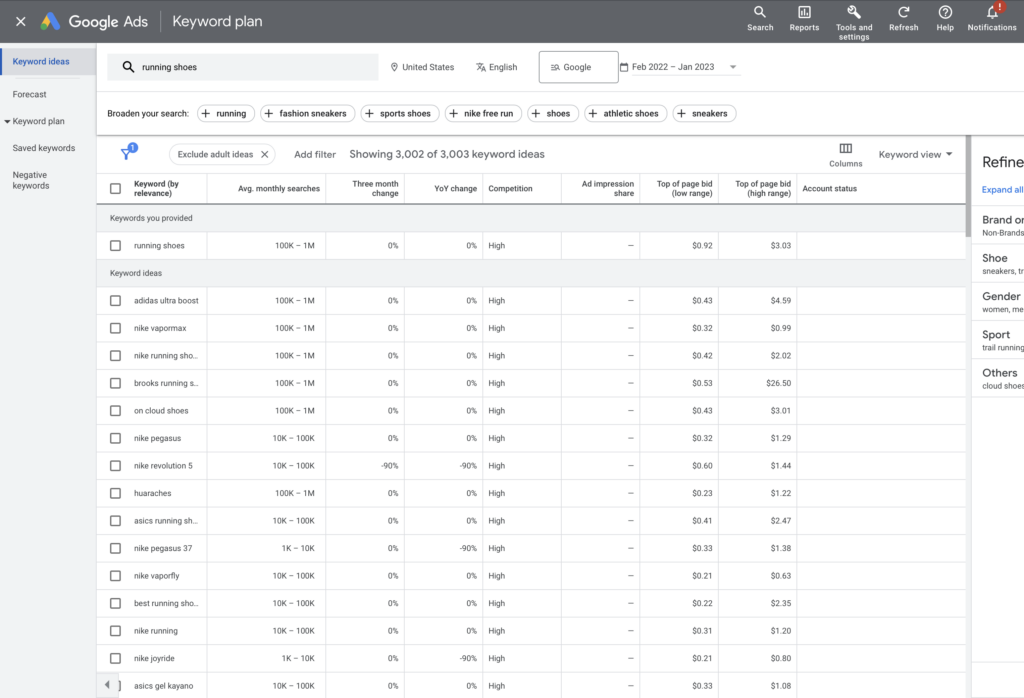The image size is (1024, 698).
Task: Check the adidas ultra boost row
Action: click(x=116, y=300)
